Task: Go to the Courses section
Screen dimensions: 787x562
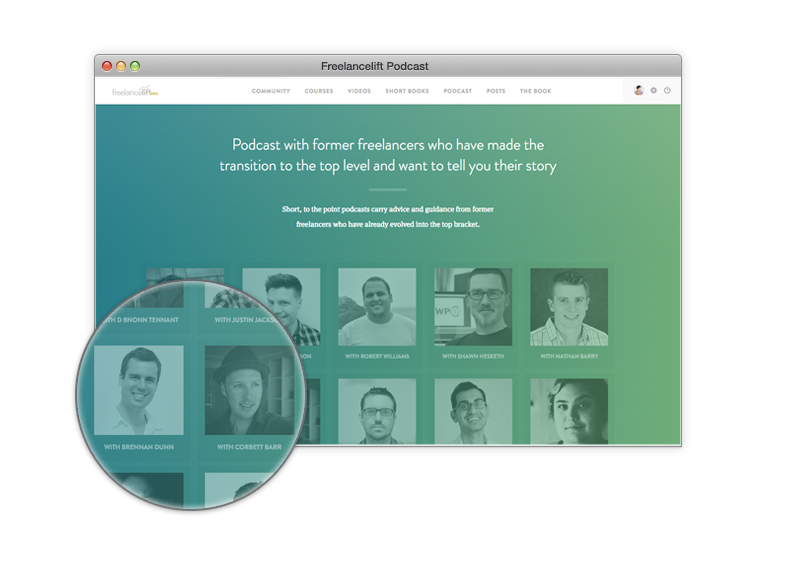Action: click(x=319, y=91)
